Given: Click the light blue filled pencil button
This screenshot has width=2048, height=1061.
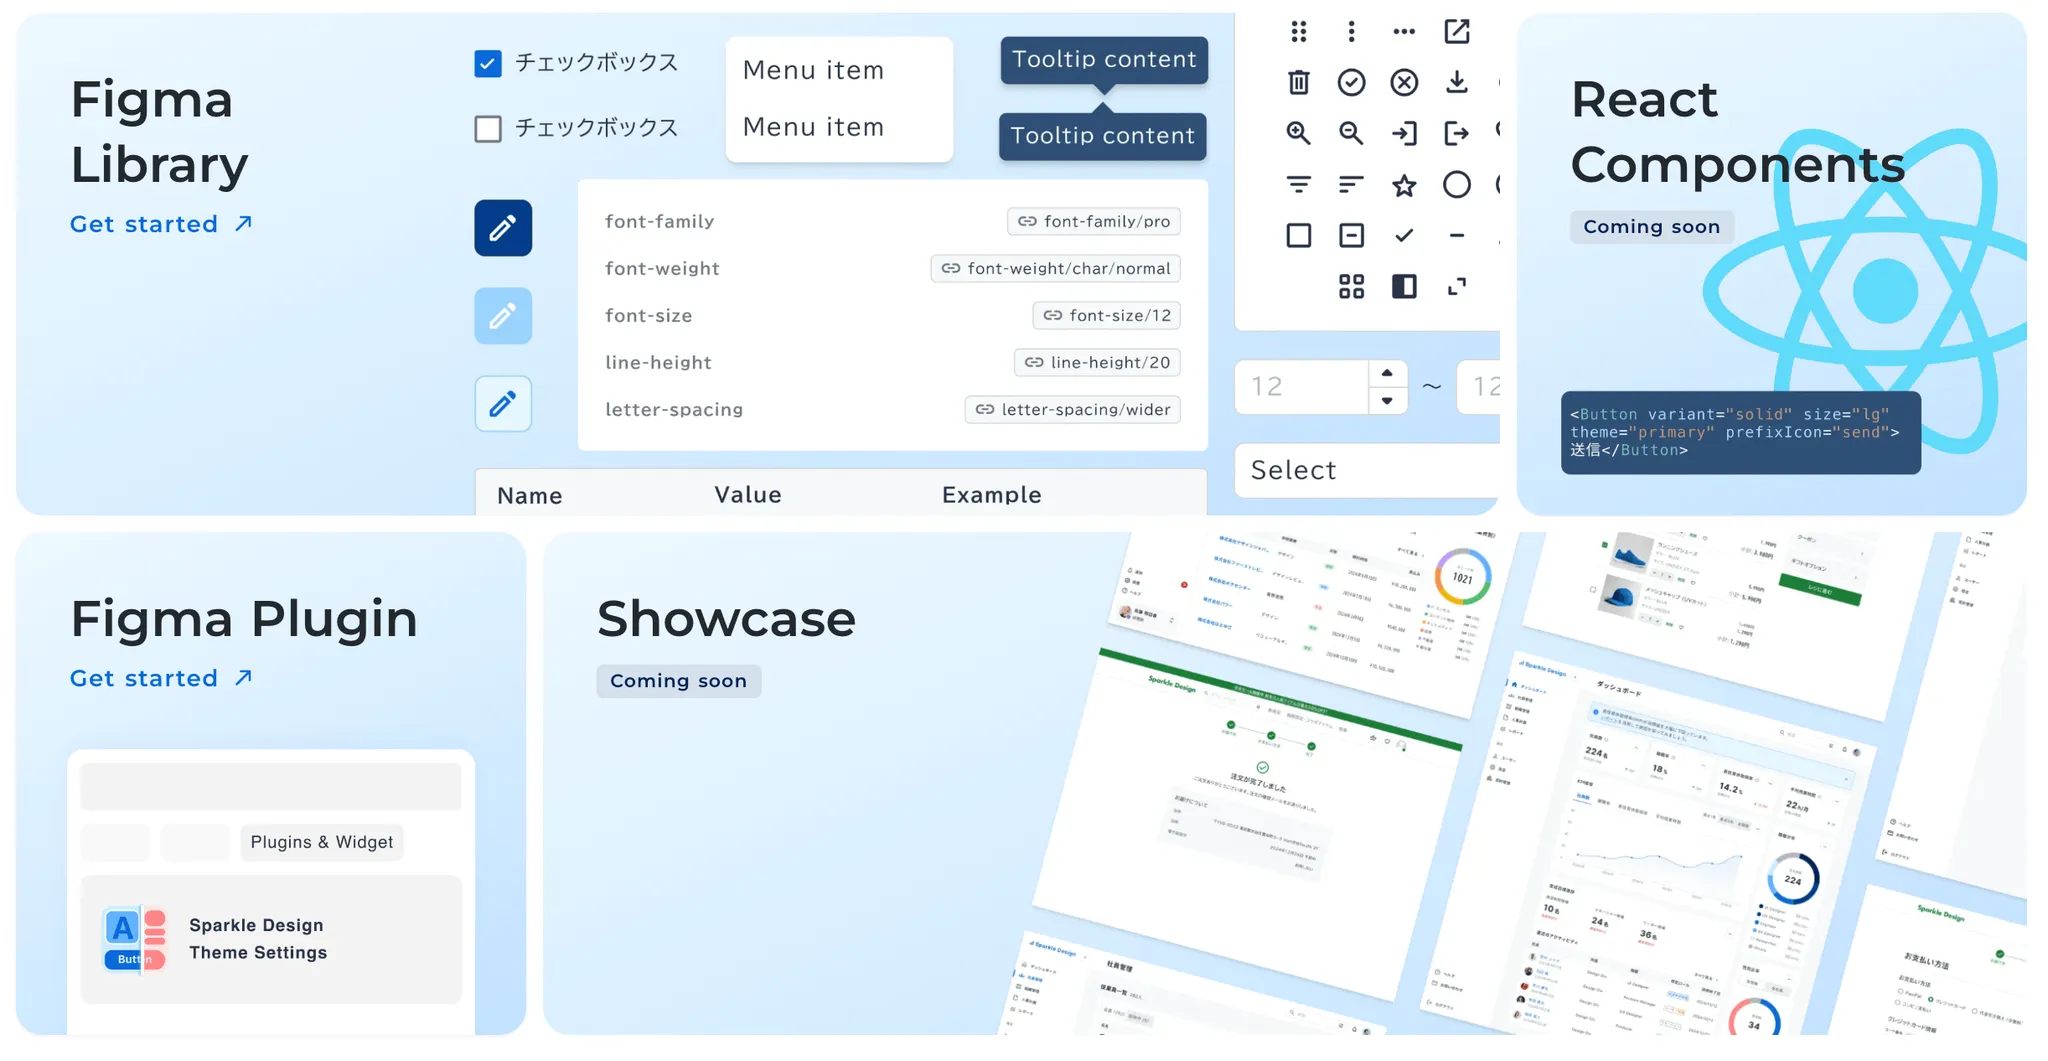Looking at the screenshot, I should point(503,316).
